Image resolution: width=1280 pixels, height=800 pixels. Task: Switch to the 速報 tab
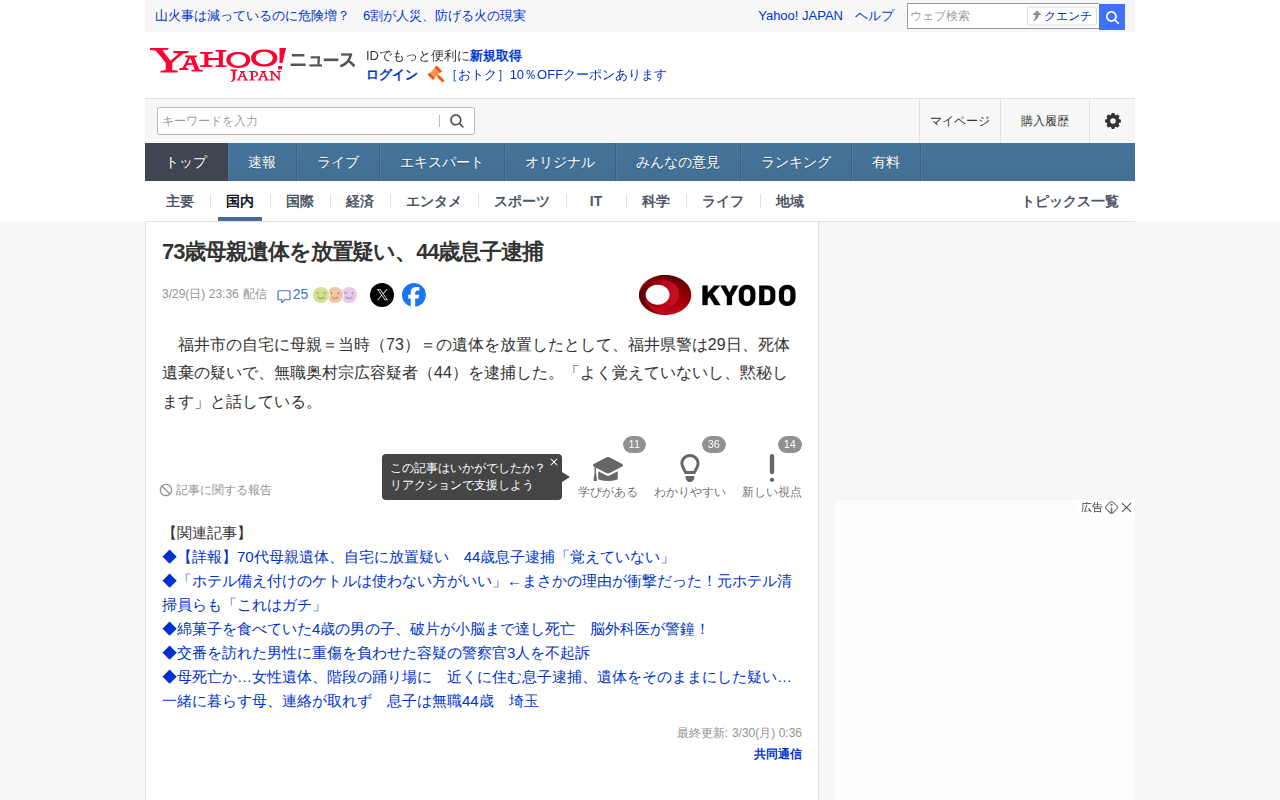[262, 162]
